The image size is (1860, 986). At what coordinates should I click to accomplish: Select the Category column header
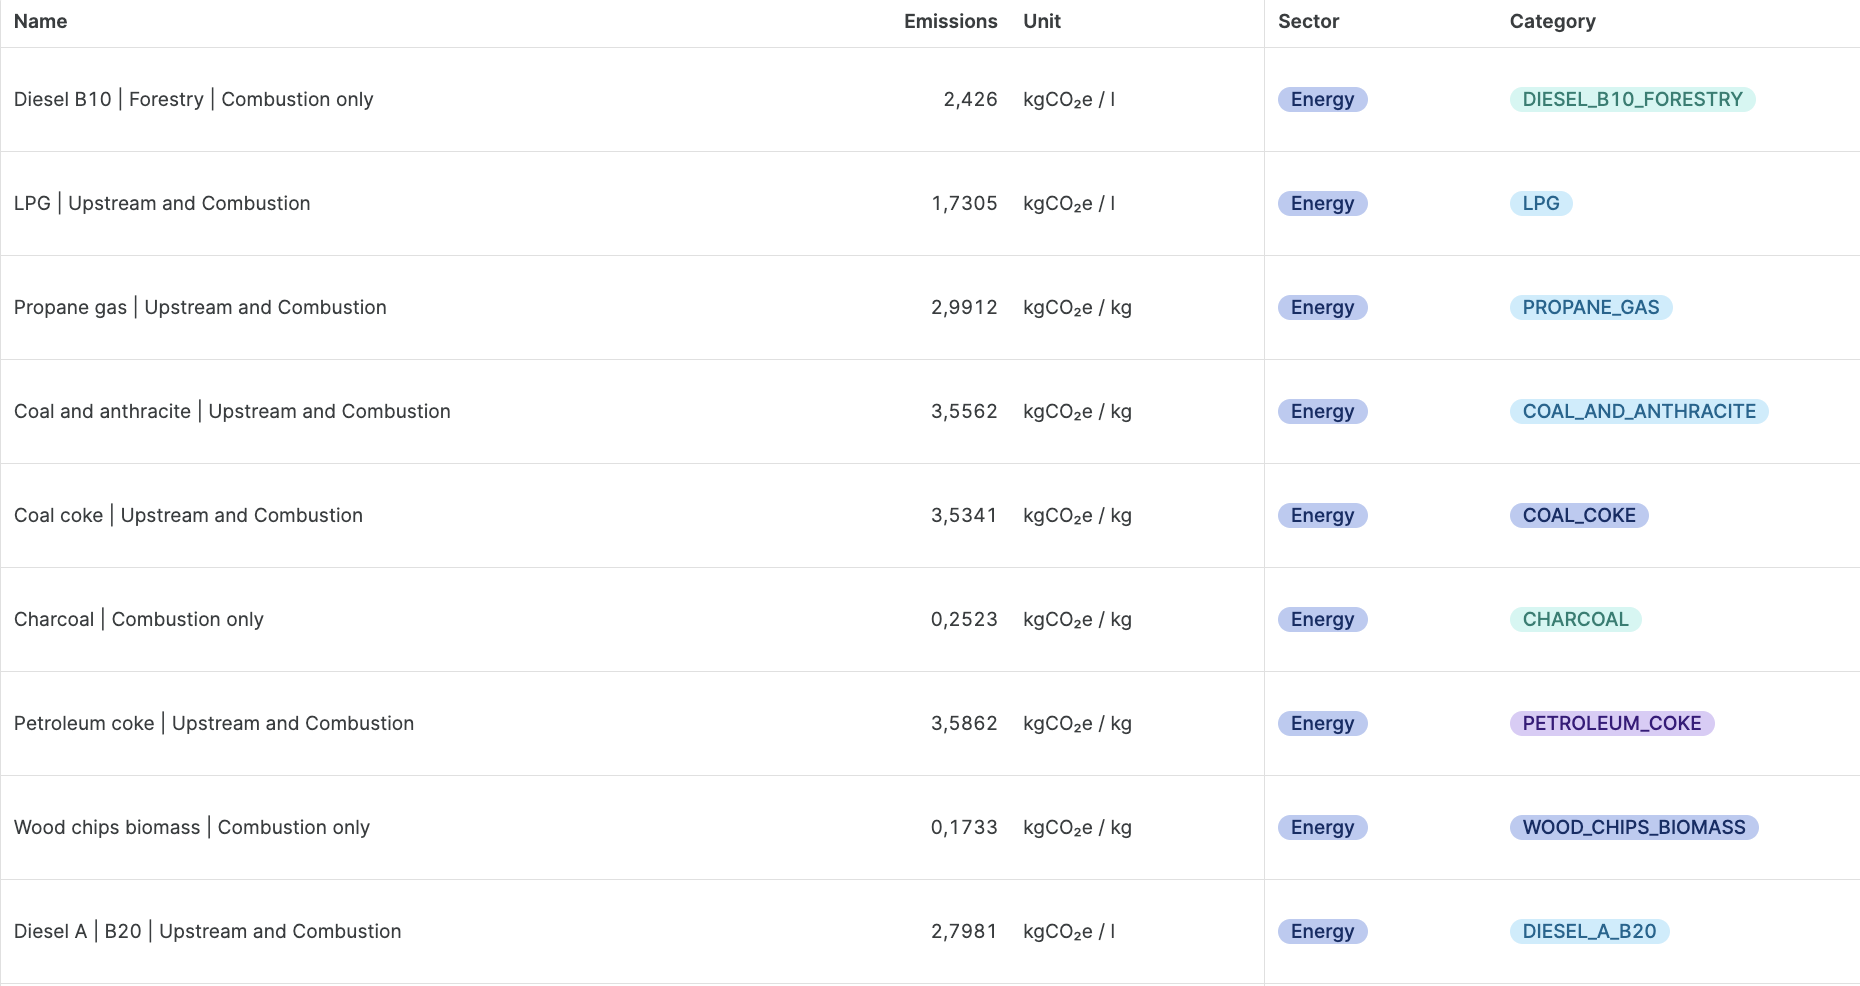(x=1552, y=21)
